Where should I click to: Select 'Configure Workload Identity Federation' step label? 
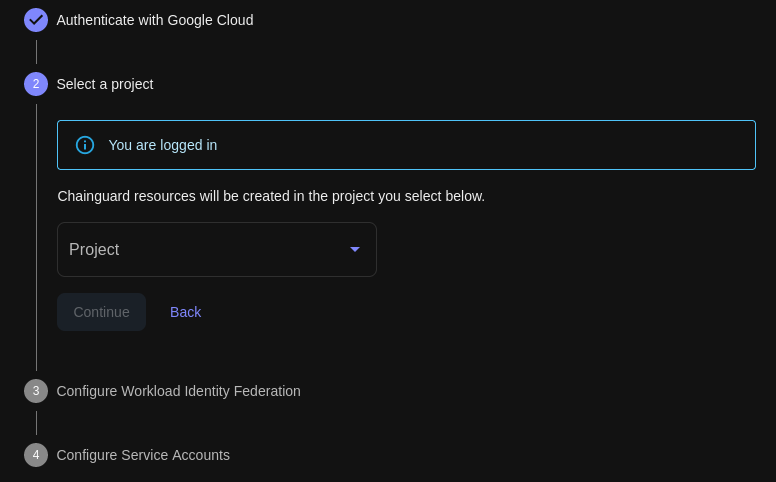point(178,391)
